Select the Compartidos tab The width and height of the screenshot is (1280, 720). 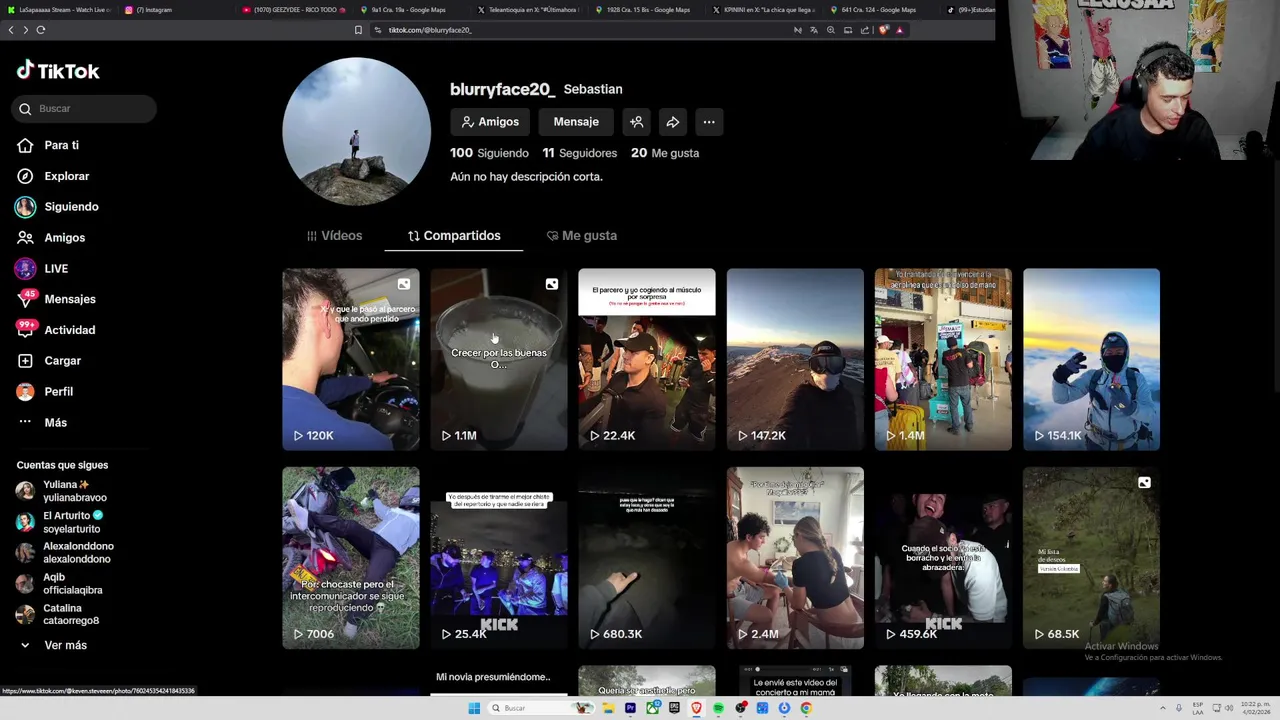pos(454,236)
